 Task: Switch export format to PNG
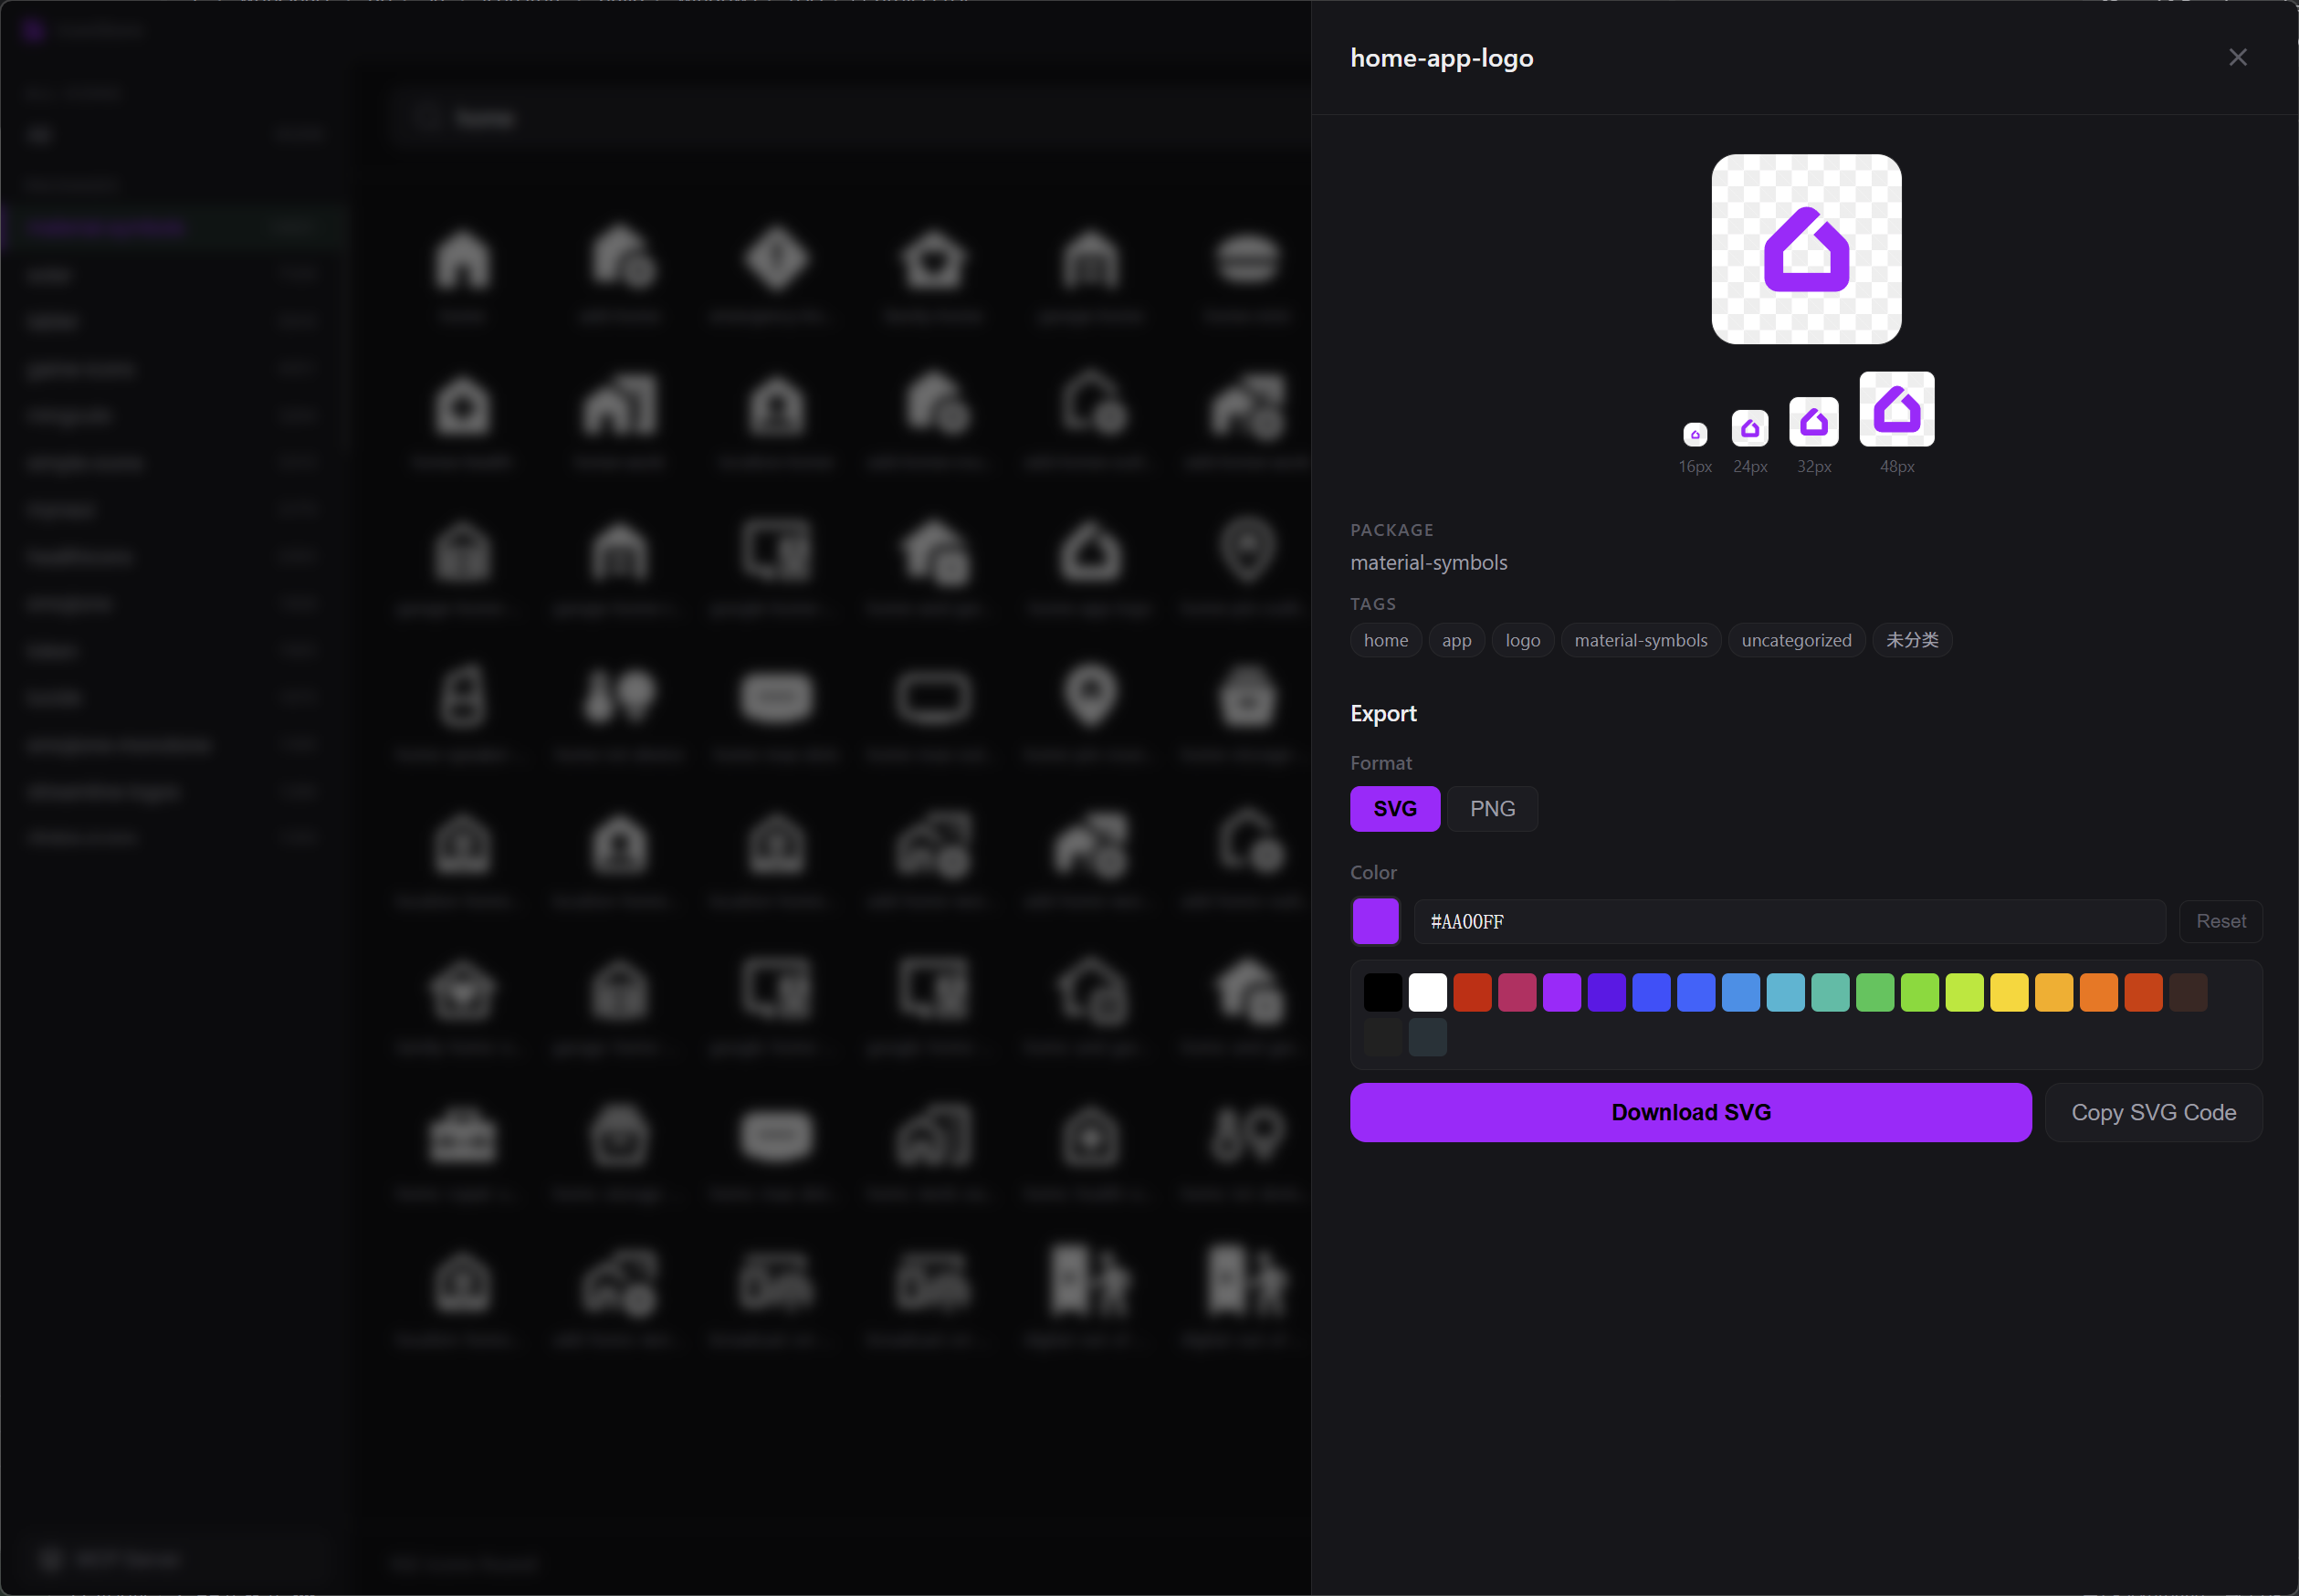pyautogui.click(x=1492, y=808)
